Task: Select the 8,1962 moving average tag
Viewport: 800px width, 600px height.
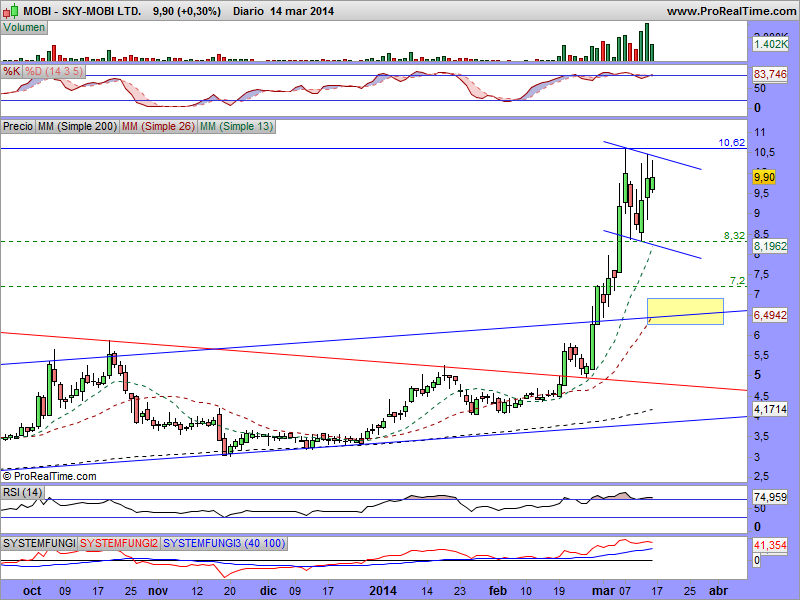Action: (770, 246)
